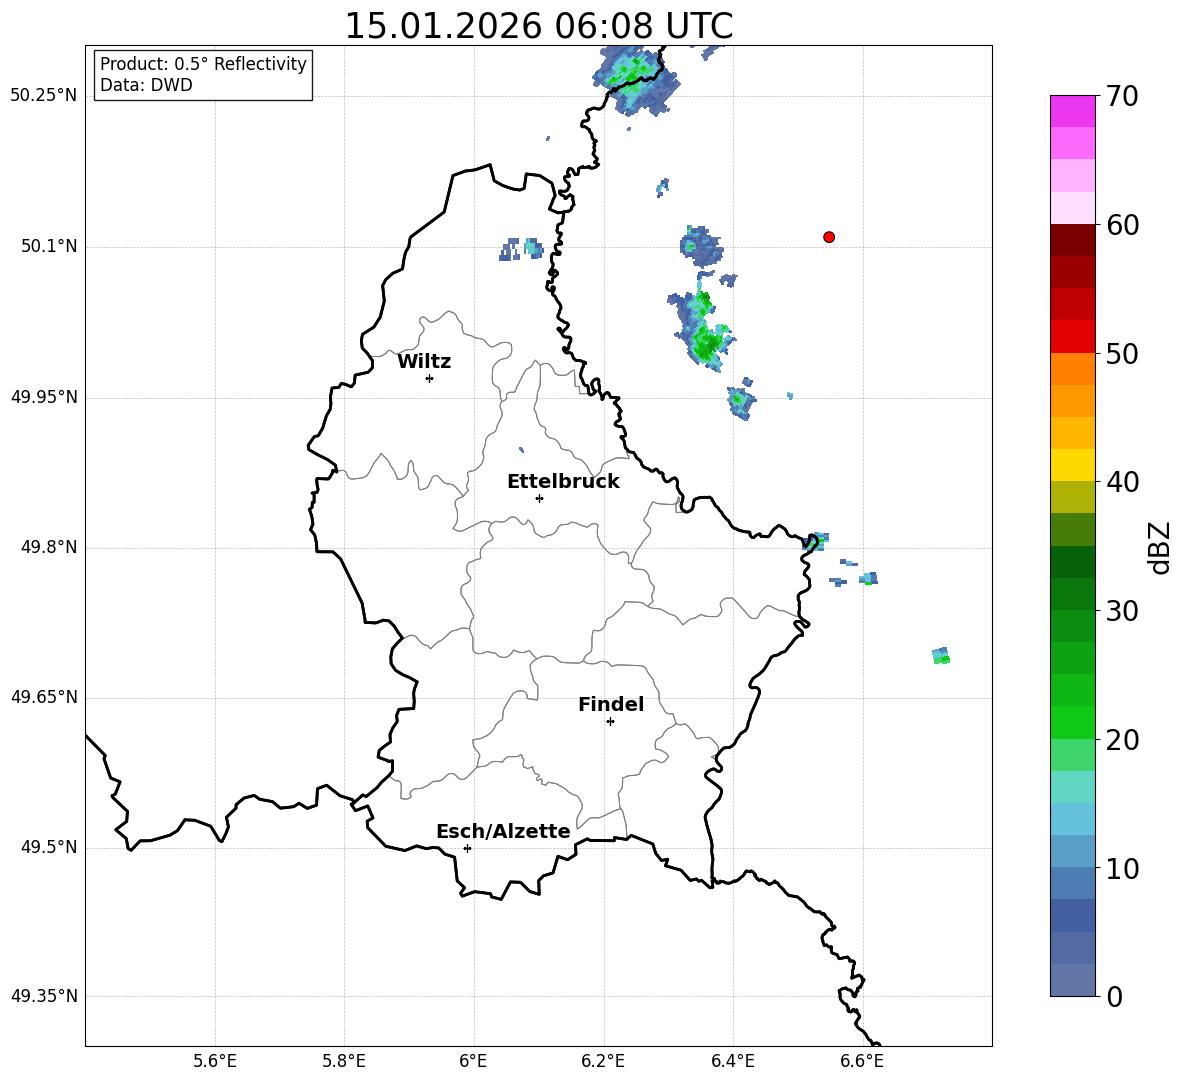The image size is (1184, 1081).
Task: Click the Findel city label
Action: [x=611, y=704]
